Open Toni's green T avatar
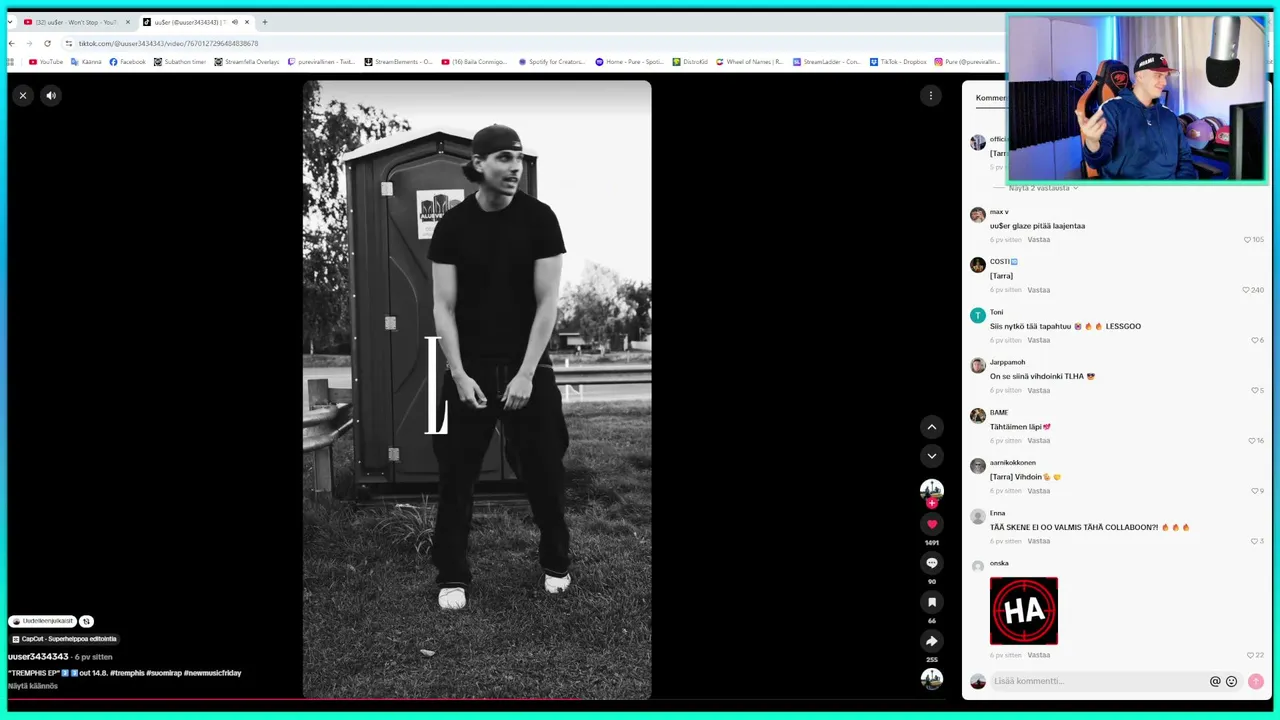Image resolution: width=1280 pixels, height=720 pixels. [978, 315]
